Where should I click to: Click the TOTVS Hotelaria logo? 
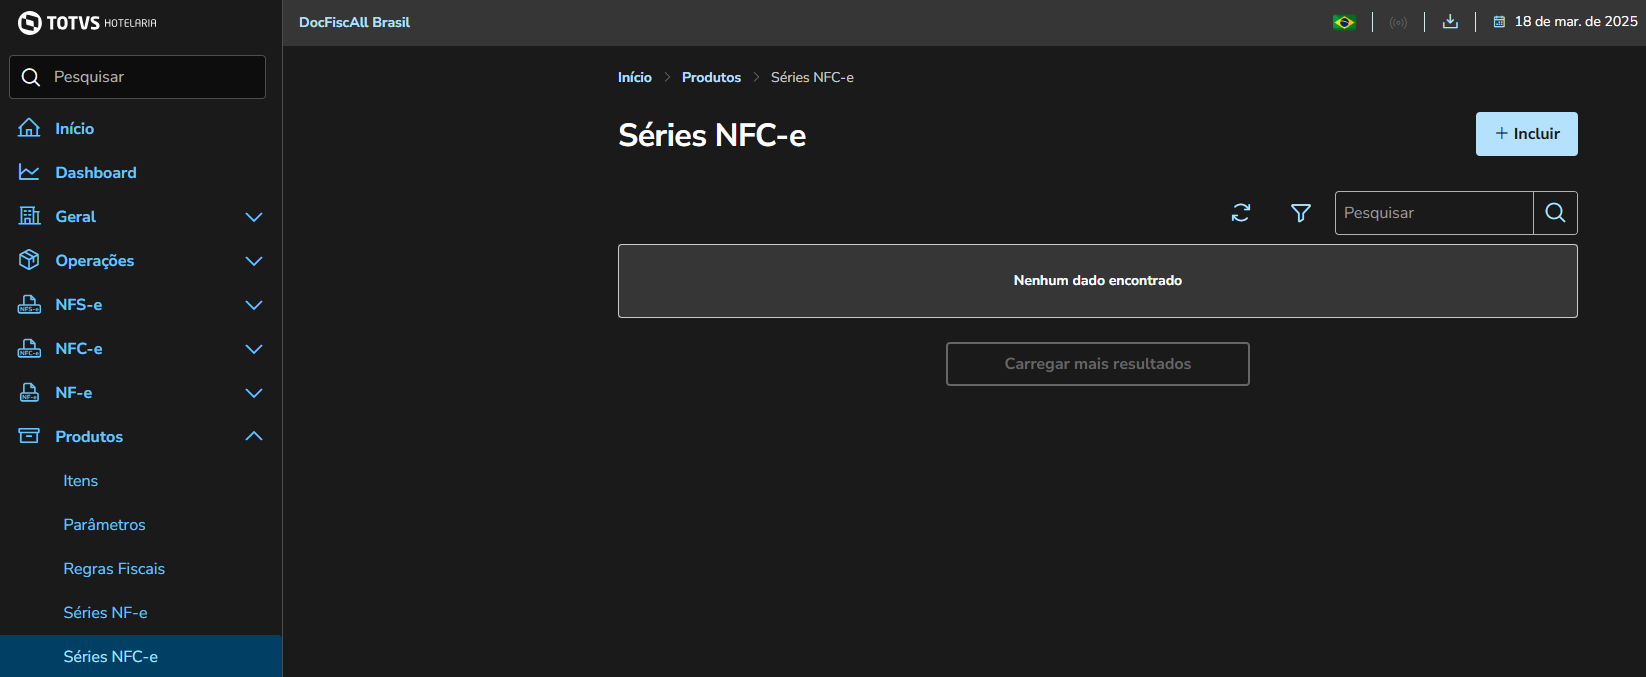(88, 22)
